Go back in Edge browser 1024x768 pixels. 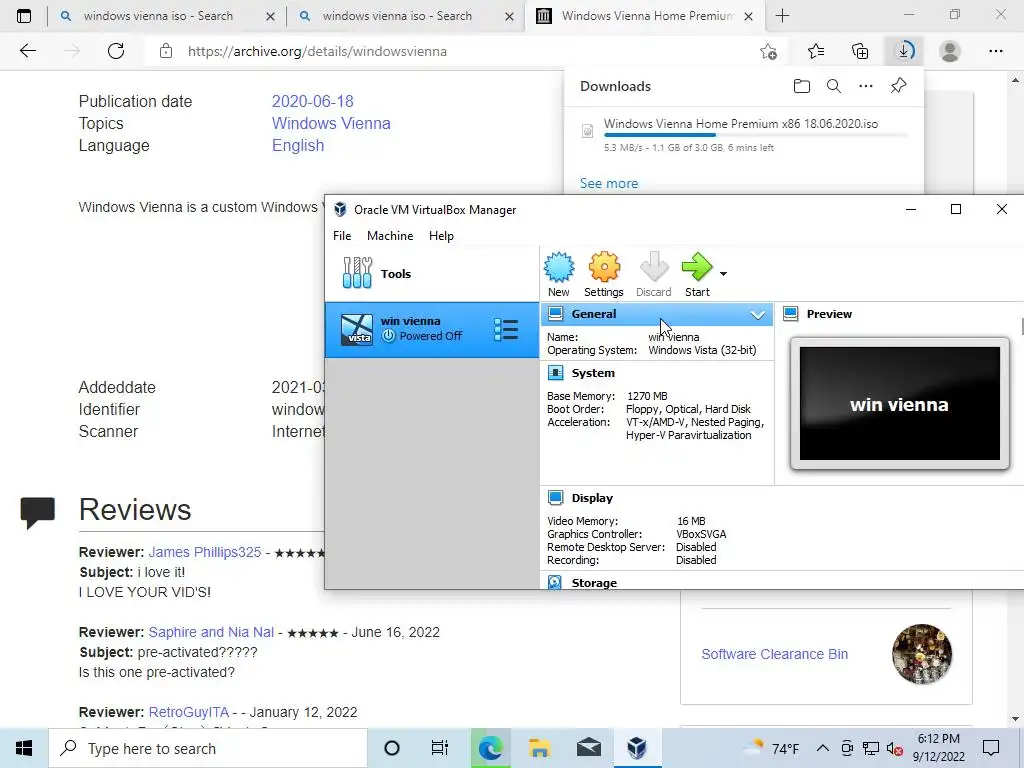coord(27,51)
